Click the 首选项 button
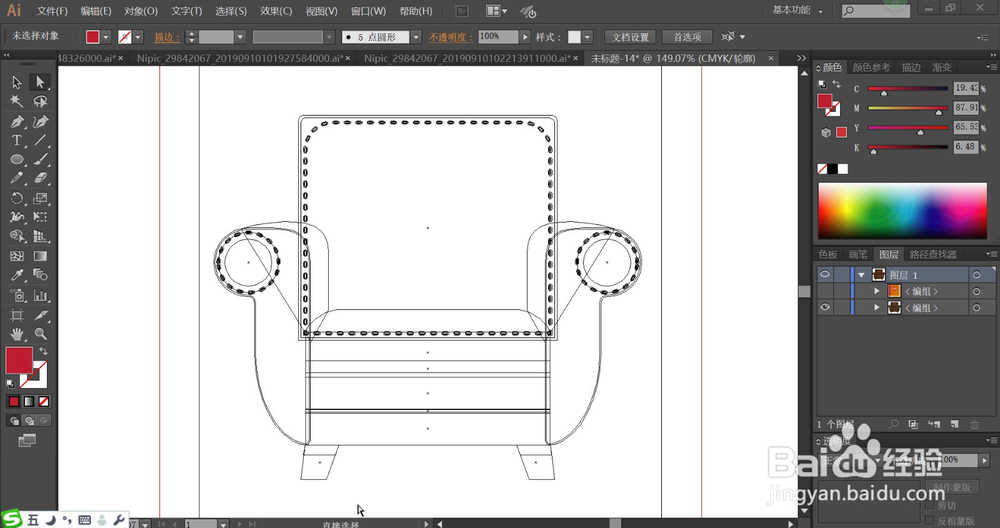Image resolution: width=1000 pixels, height=528 pixels. click(688, 37)
